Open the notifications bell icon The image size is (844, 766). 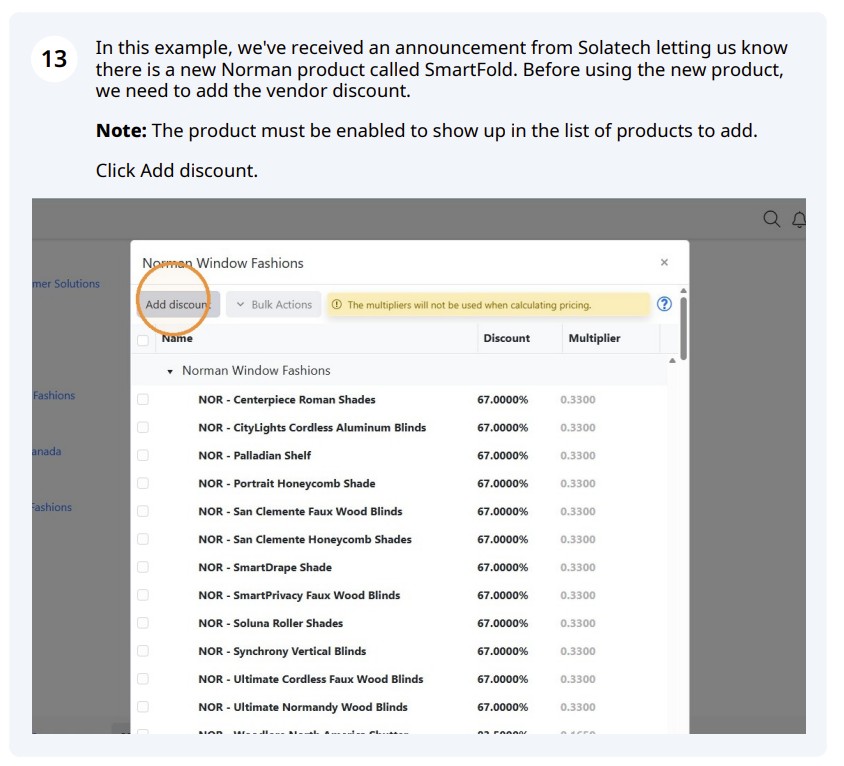(x=799, y=220)
